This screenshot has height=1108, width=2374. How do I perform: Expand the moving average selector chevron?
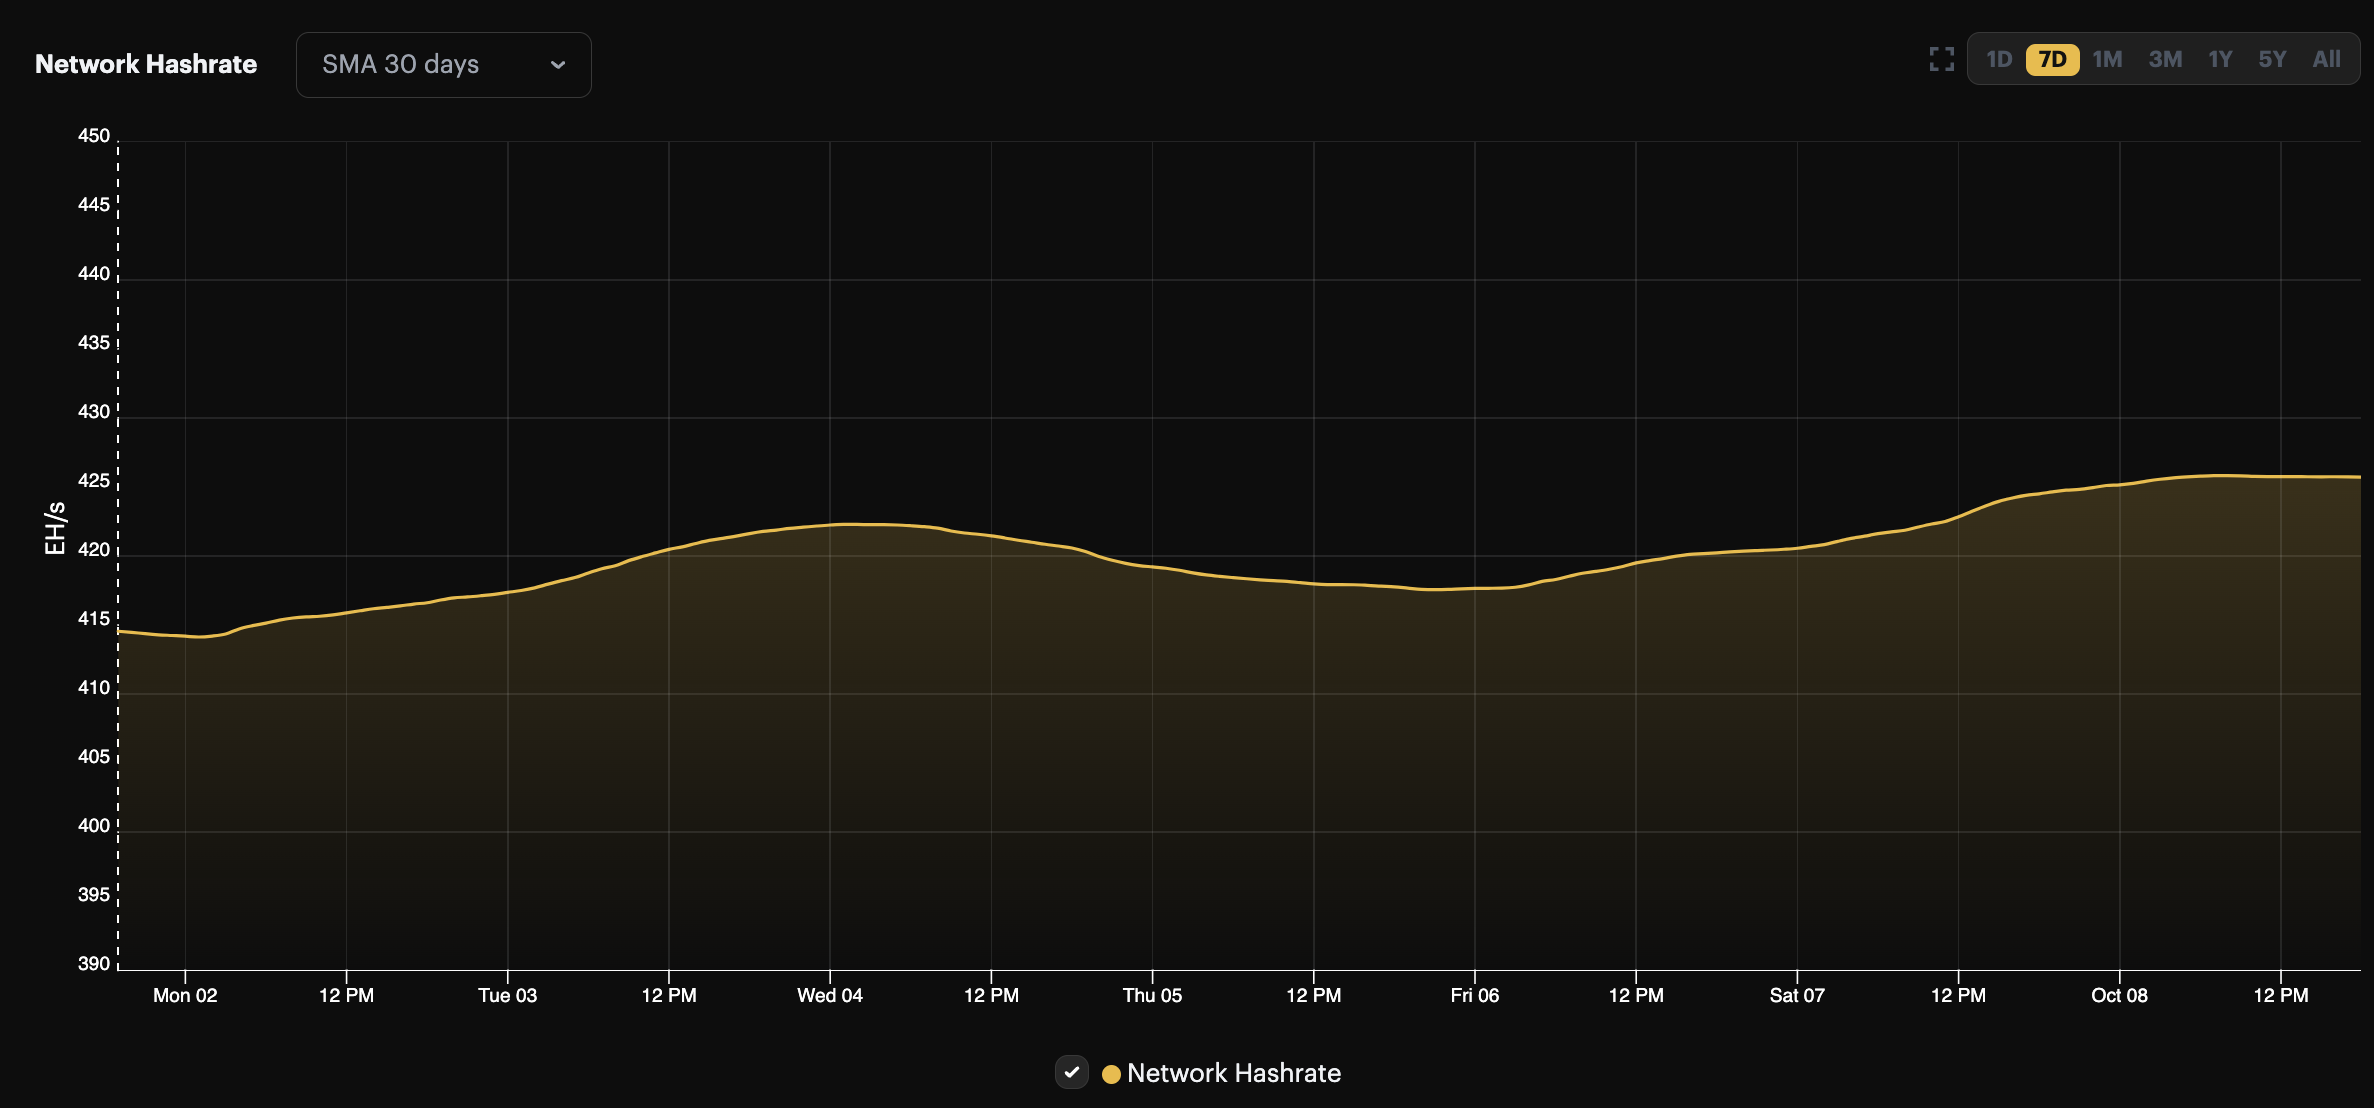click(x=558, y=64)
